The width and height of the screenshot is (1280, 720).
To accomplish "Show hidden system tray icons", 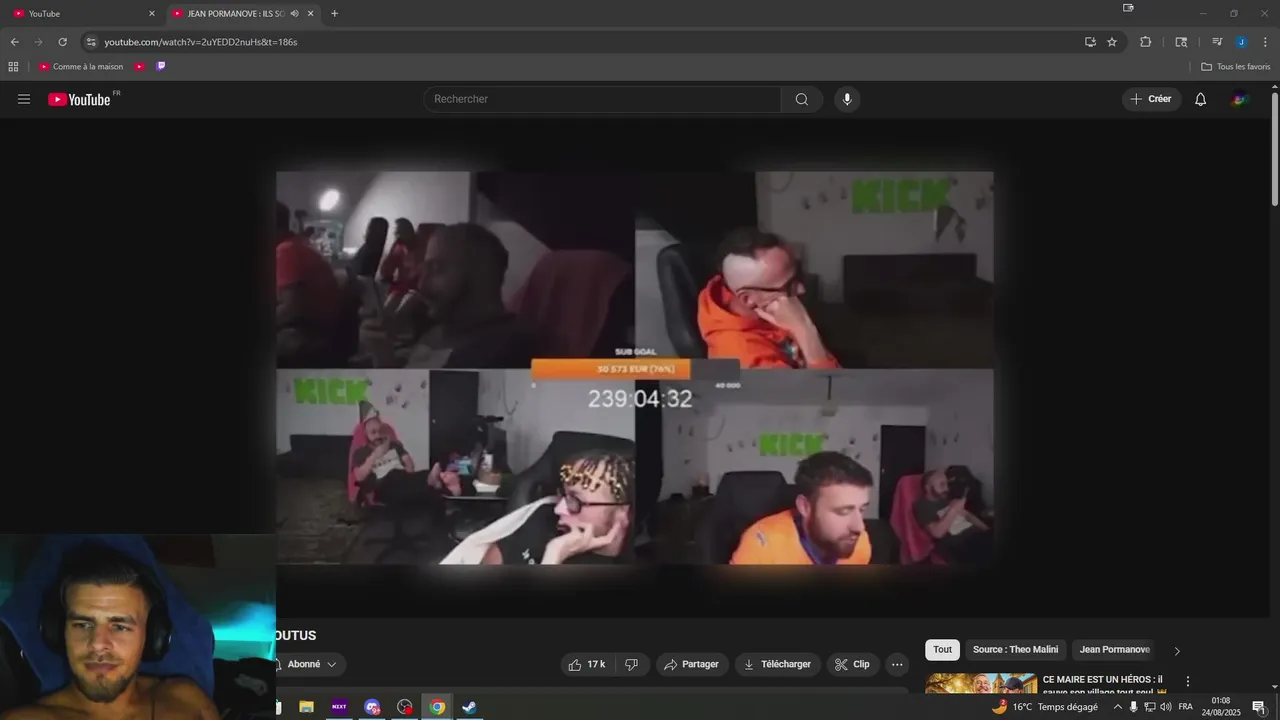I will click(1118, 707).
